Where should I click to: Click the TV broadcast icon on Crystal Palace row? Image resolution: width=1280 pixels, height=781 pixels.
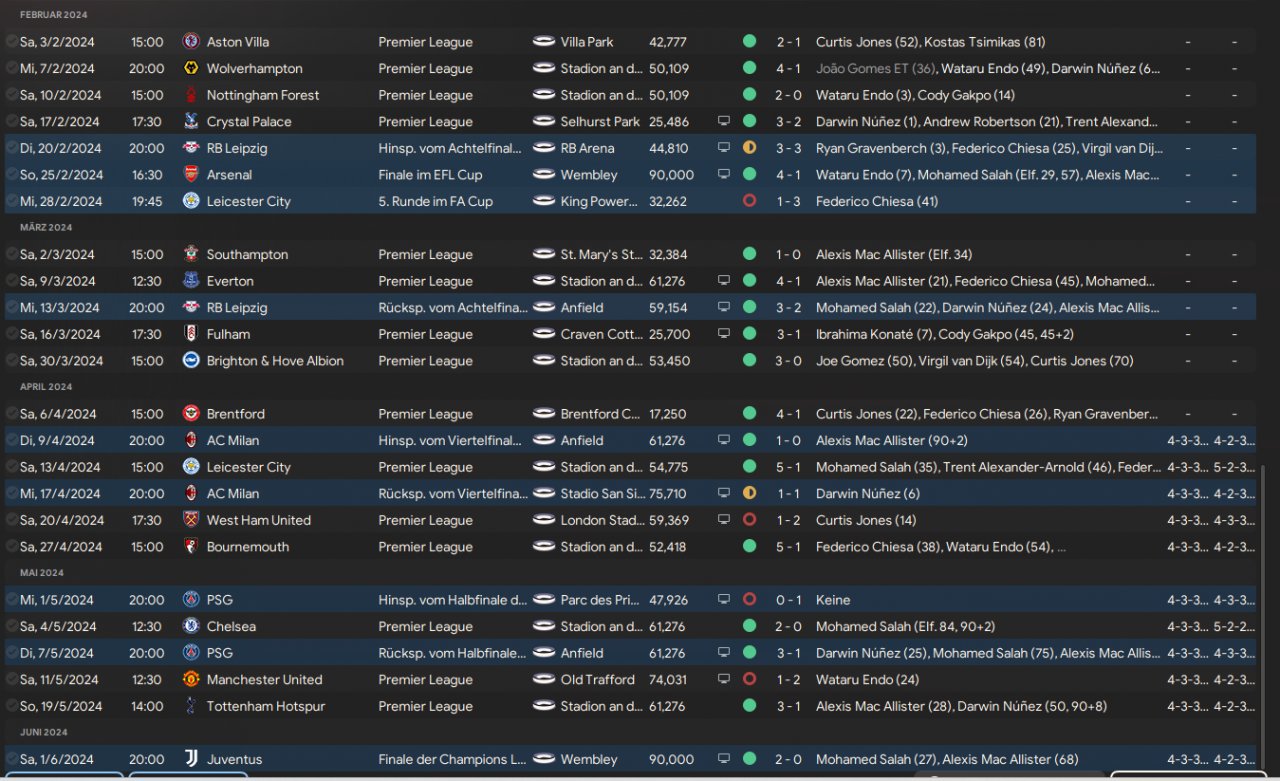[724, 122]
